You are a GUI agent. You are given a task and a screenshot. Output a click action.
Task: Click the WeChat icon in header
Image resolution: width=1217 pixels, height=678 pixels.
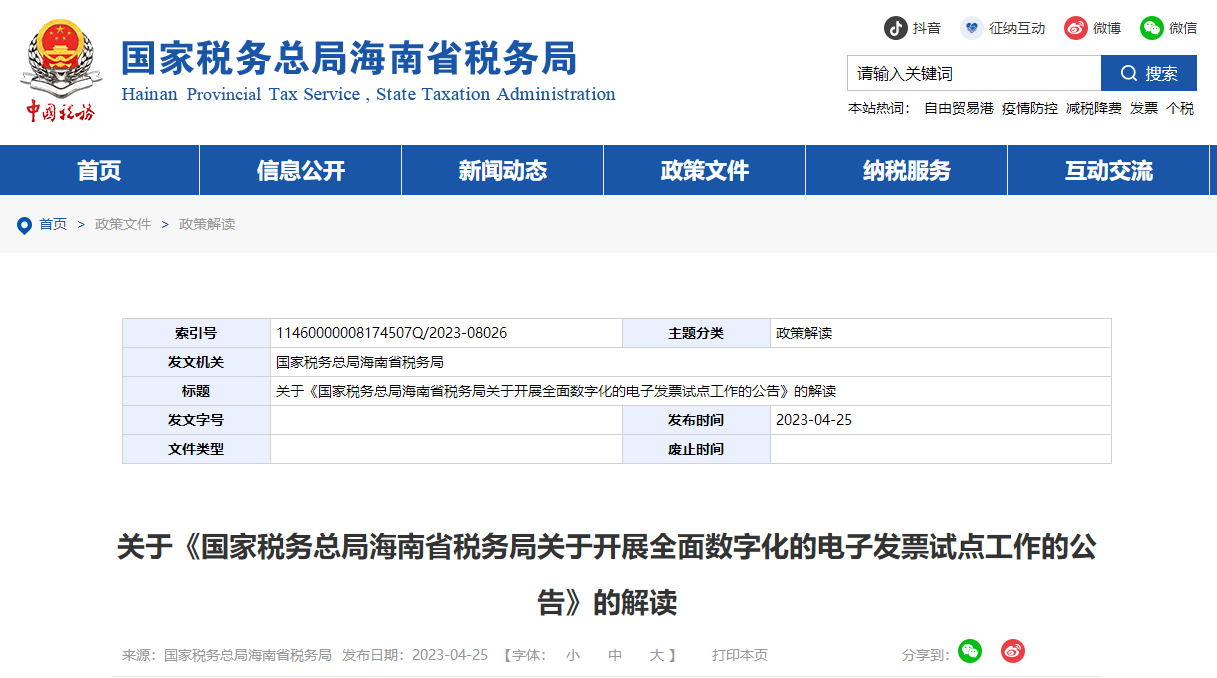pos(1152,28)
